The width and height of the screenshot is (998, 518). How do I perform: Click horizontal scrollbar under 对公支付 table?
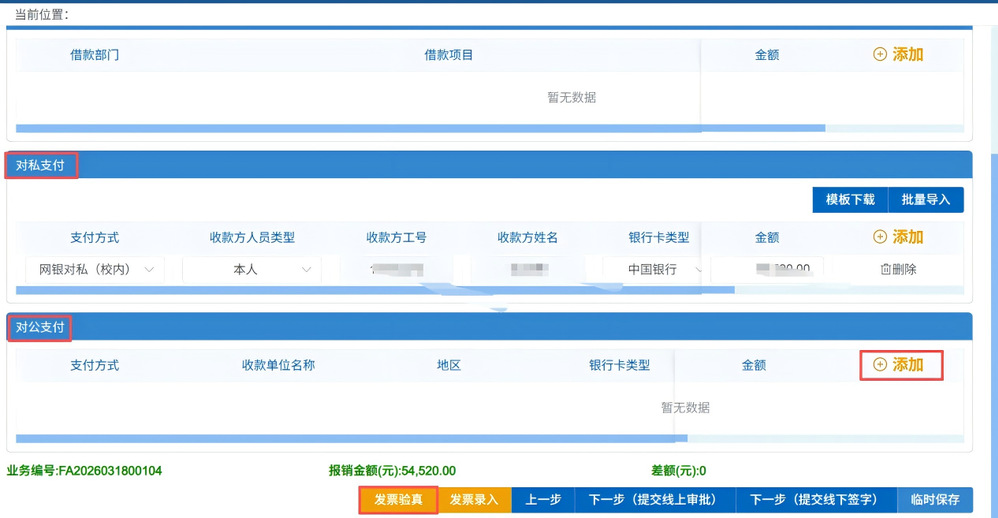tap(350, 438)
